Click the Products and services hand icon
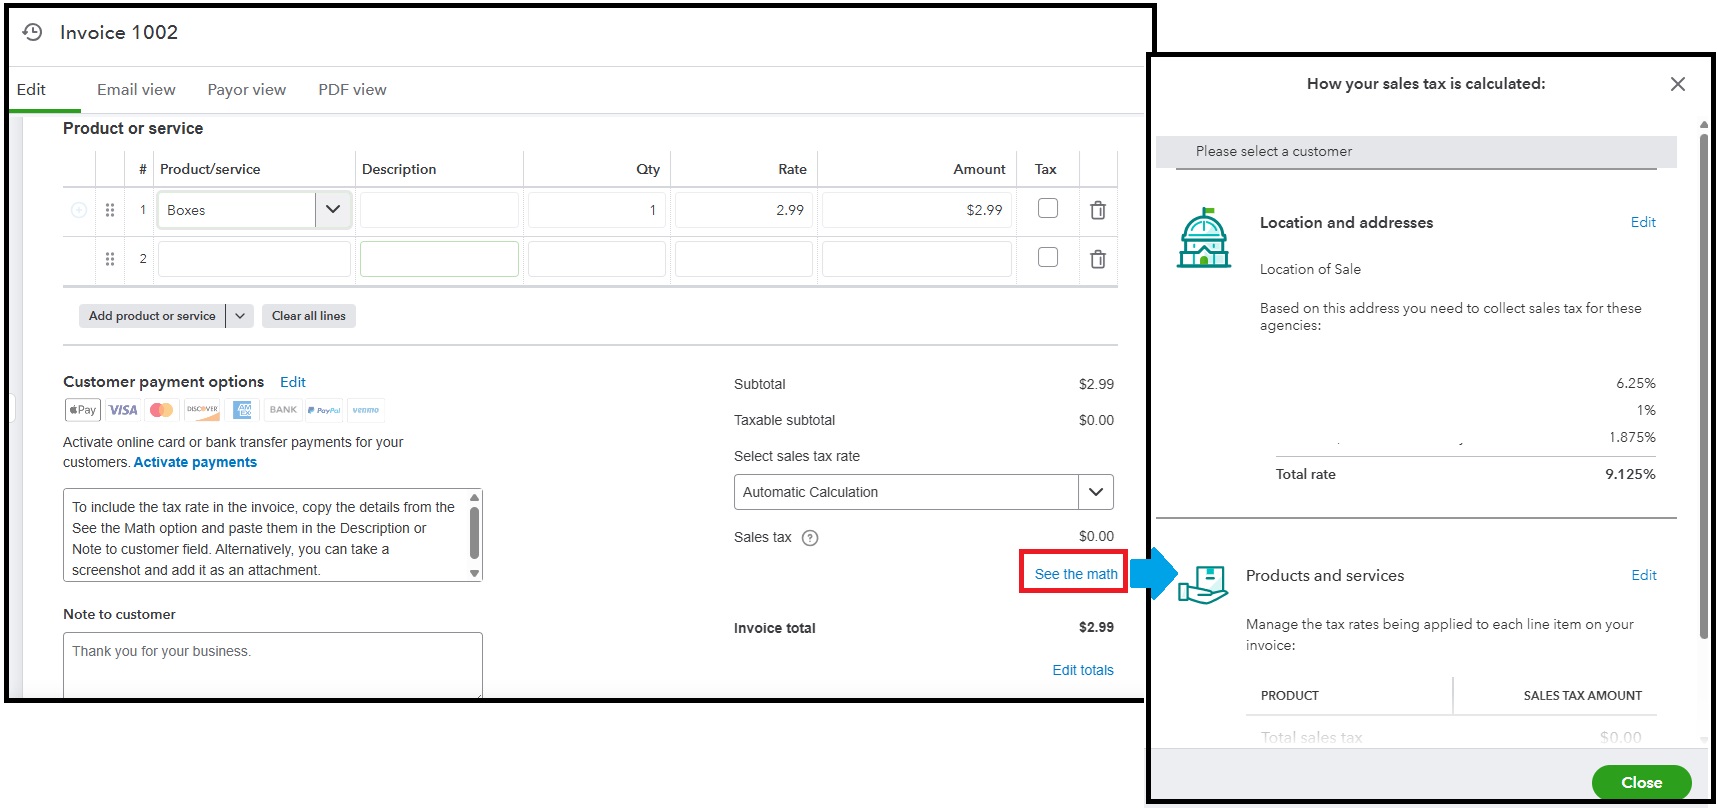This screenshot has height=808, width=1717. coord(1203,585)
